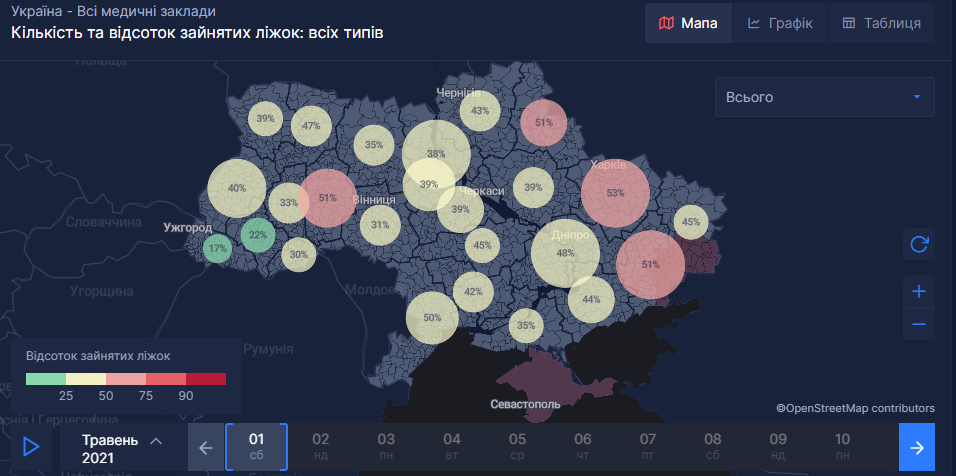Click the 22% green bubble
Screen dimensions: 956x476
tap(258, 235)
